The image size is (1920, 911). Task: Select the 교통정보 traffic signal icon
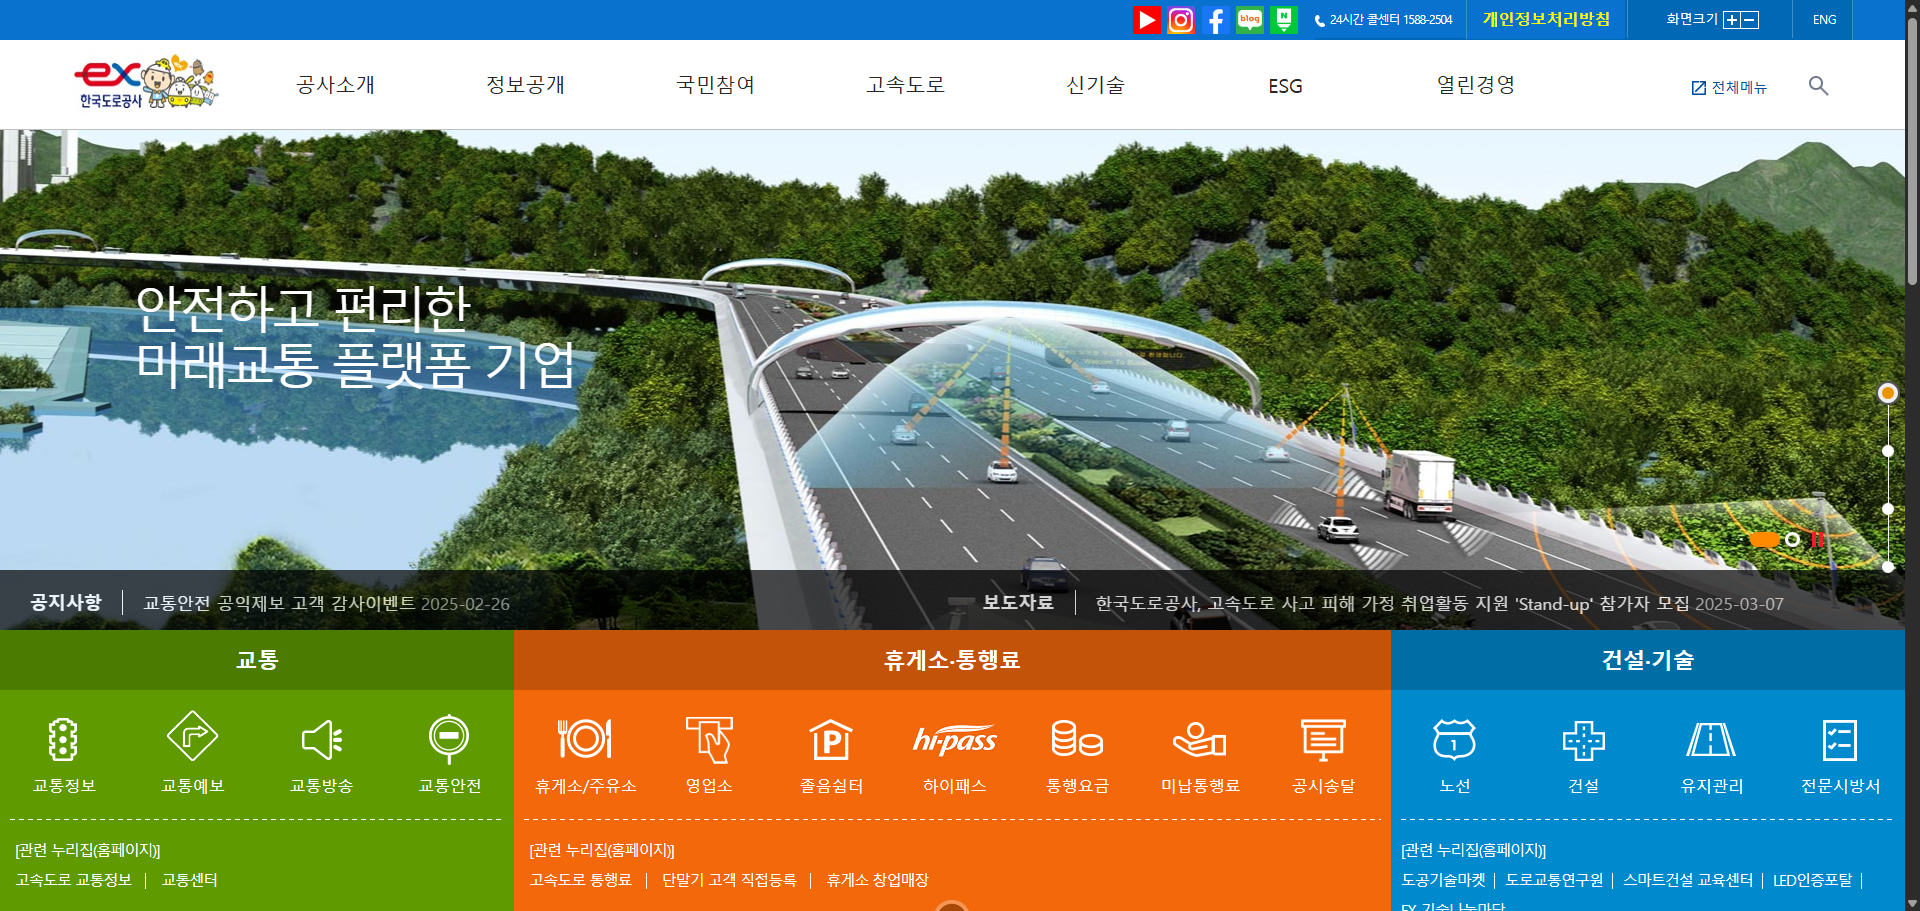[62, 738]
